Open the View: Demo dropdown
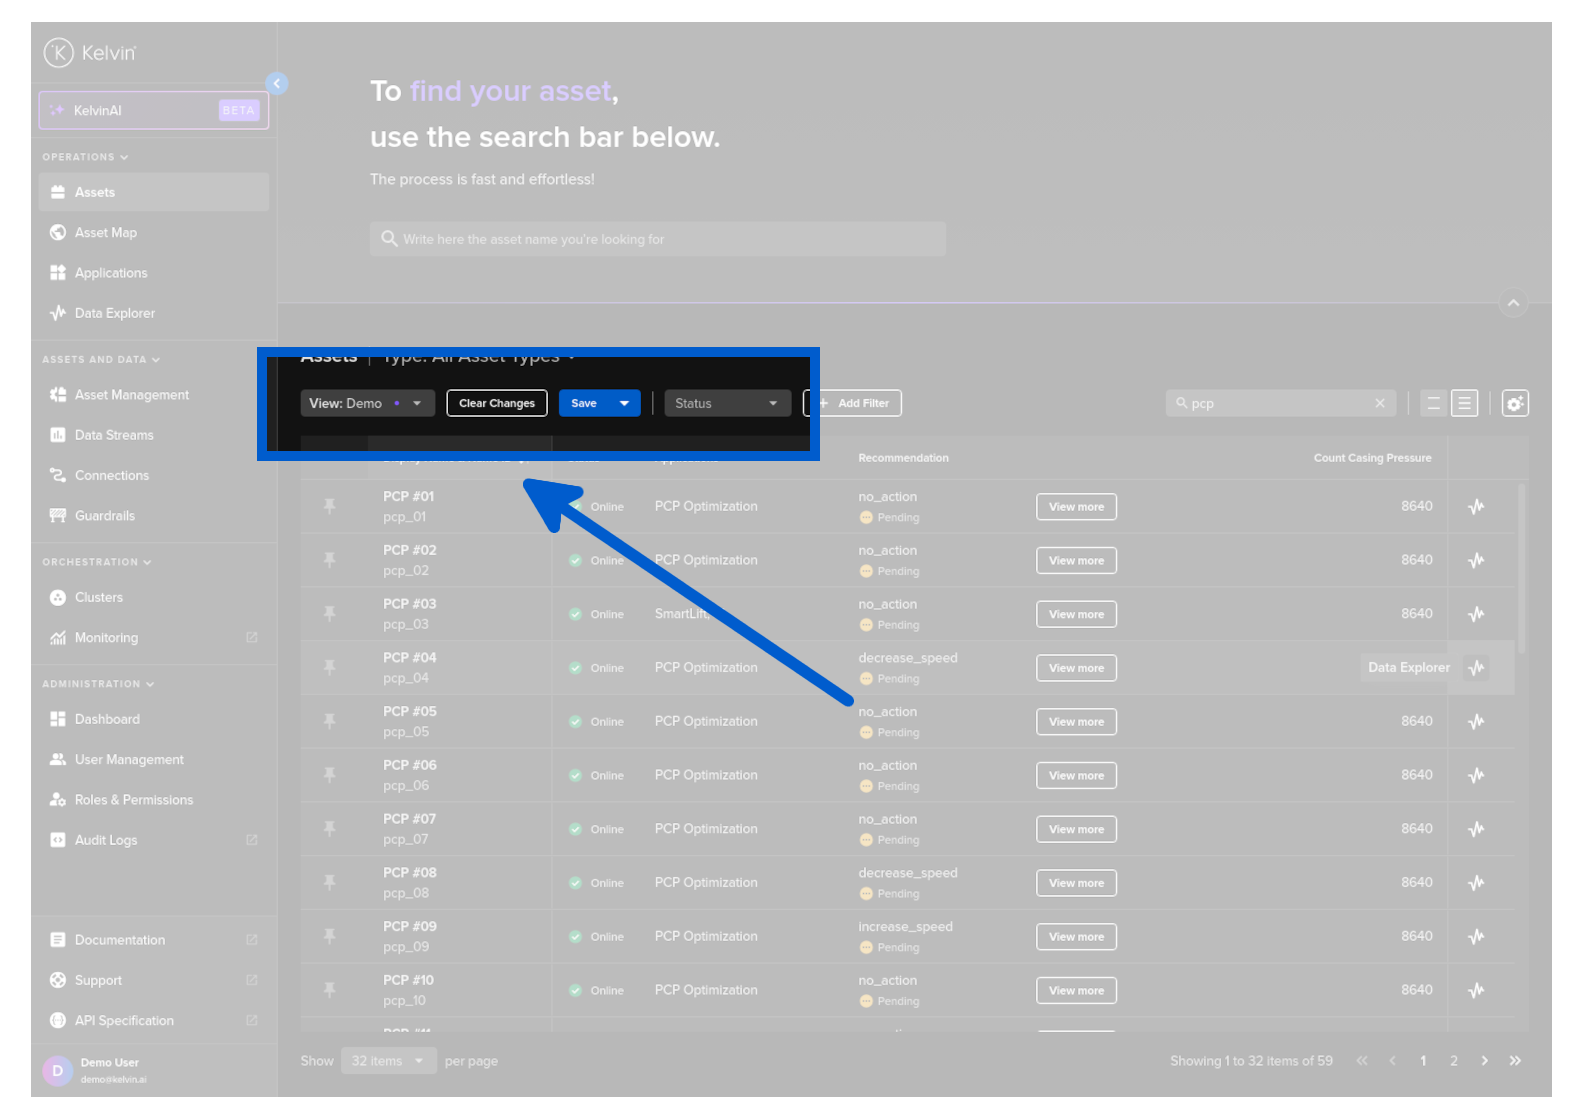Screen dimensions: 1584x1120 [x=367, y=403]
